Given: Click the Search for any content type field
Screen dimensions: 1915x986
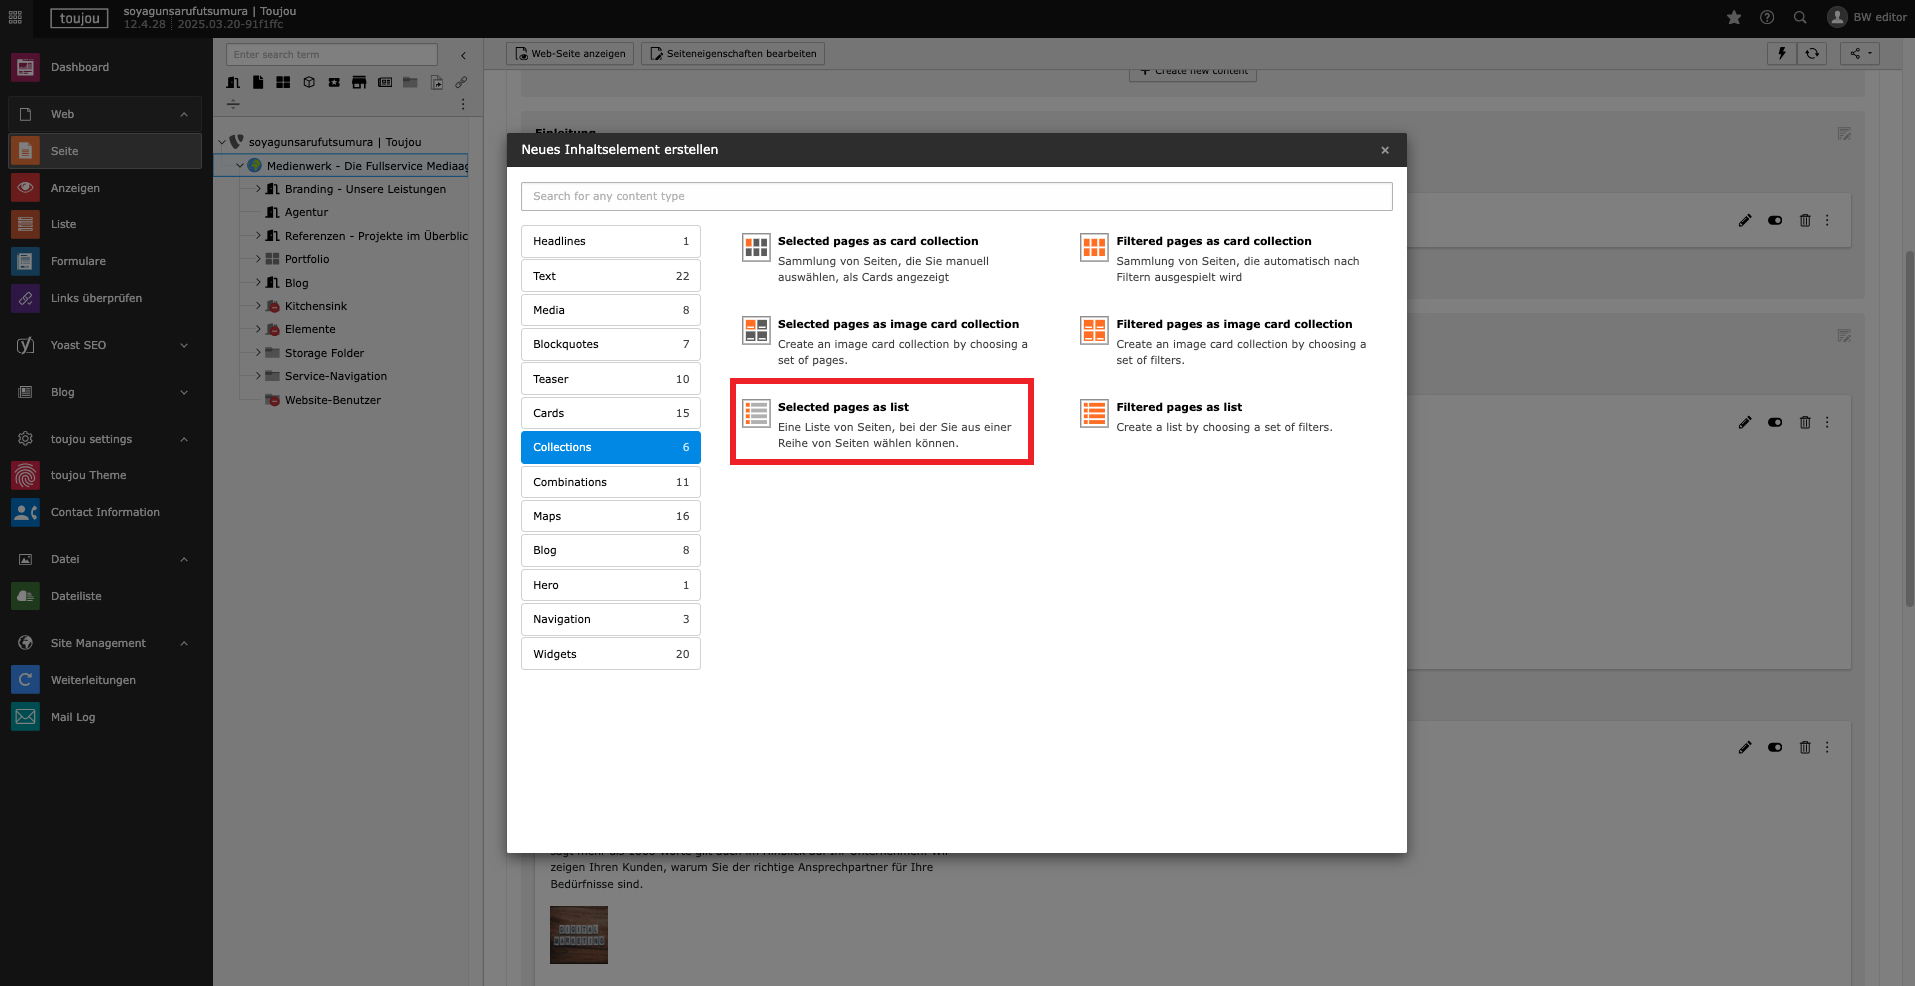Looking at the screenshot, I should 956,196.
